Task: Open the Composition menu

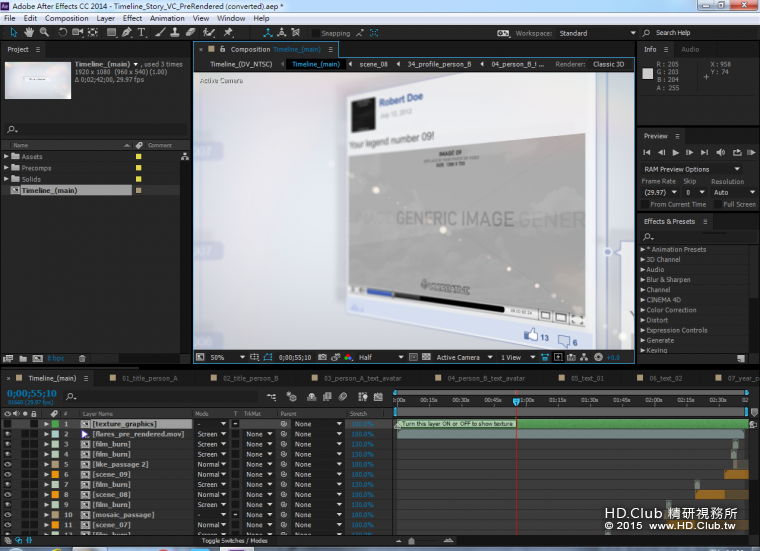Action: [x=66, y=18]
